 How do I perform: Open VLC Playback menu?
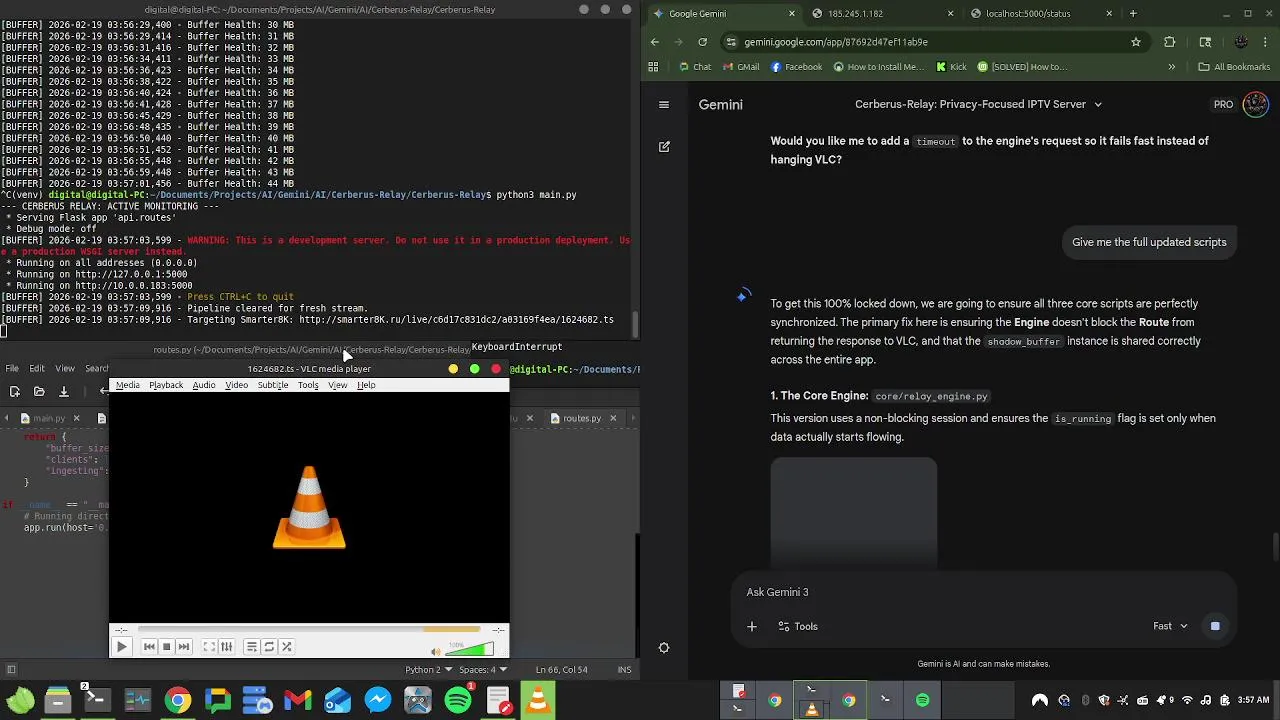(166, 385)
